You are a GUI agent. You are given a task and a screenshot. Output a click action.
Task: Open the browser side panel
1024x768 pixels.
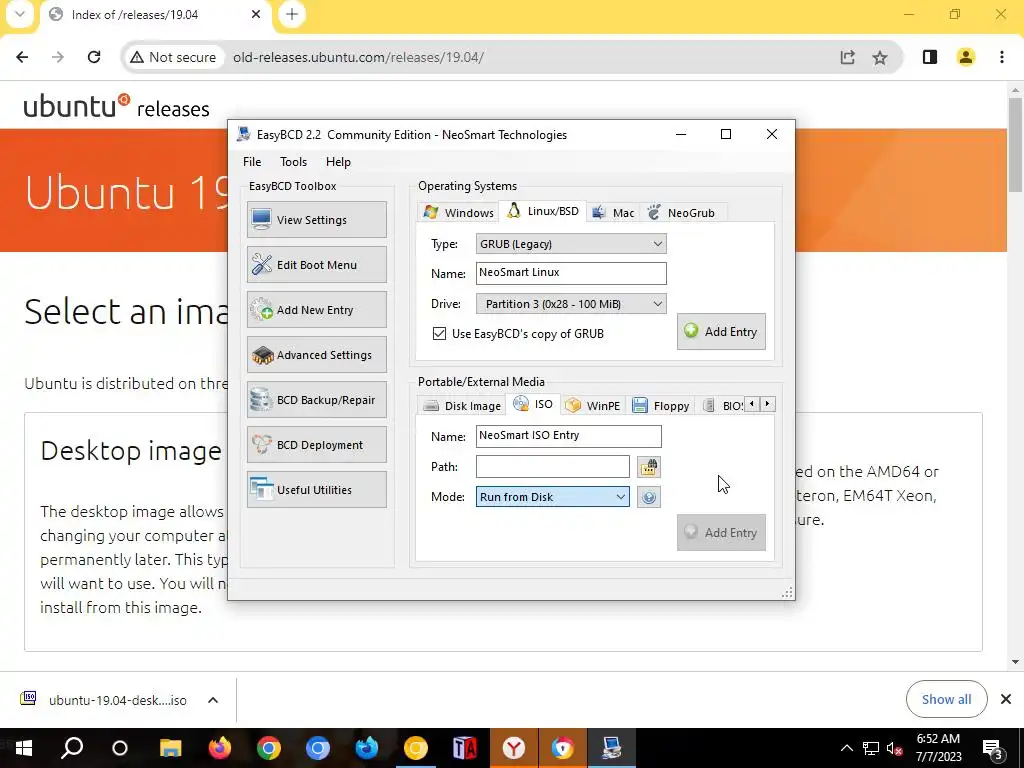tap(930, 57)
